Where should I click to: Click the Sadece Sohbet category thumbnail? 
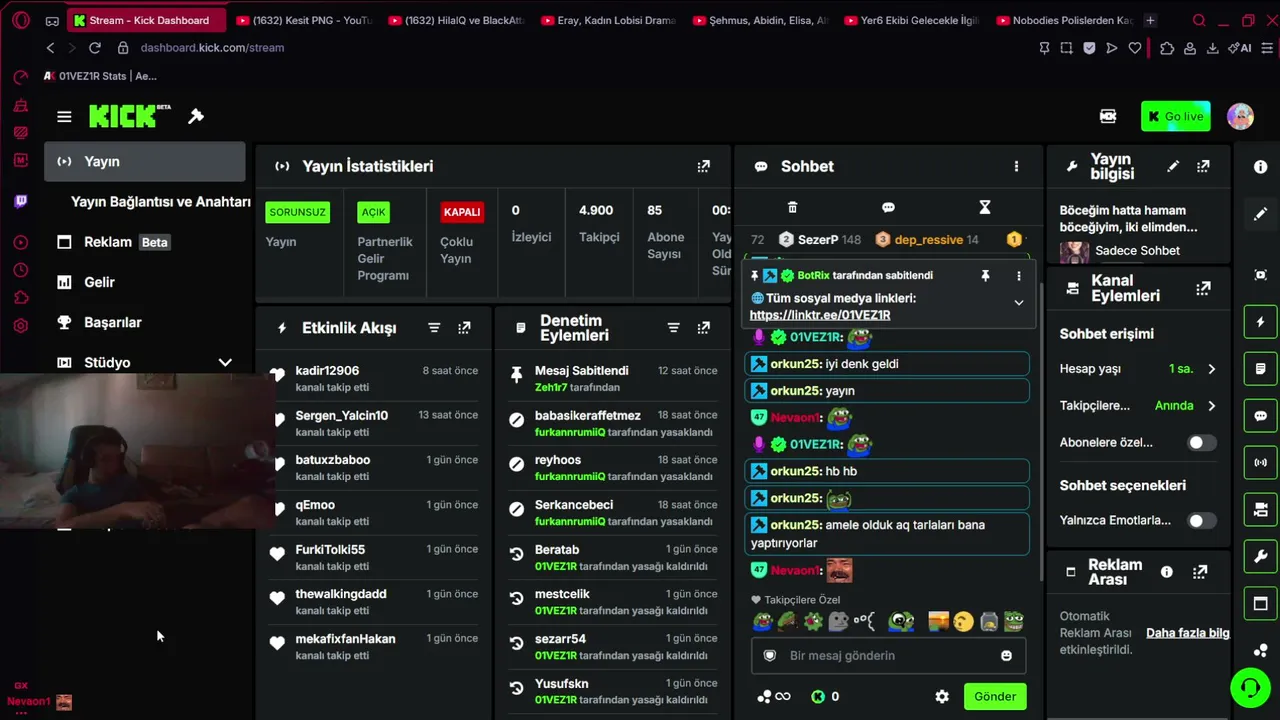(1075, 251)
